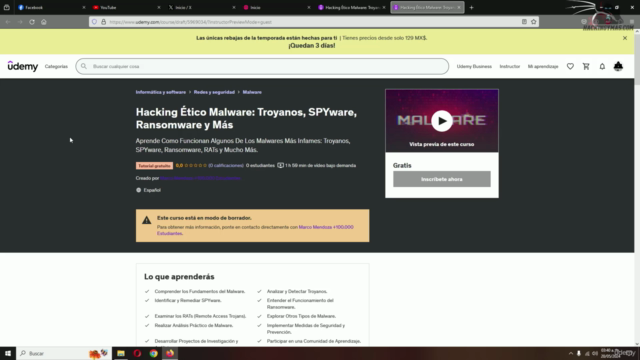Click the shield tracking protection icon
640x360 pixels.
pyautogui.click(x=94, y=22)
